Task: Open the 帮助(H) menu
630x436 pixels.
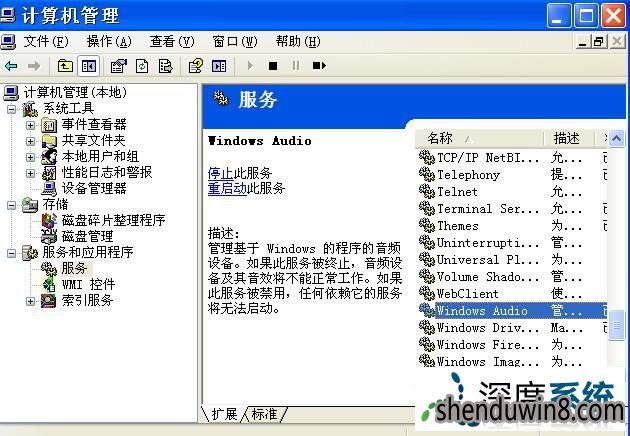Action: click(x=298, y=41)
